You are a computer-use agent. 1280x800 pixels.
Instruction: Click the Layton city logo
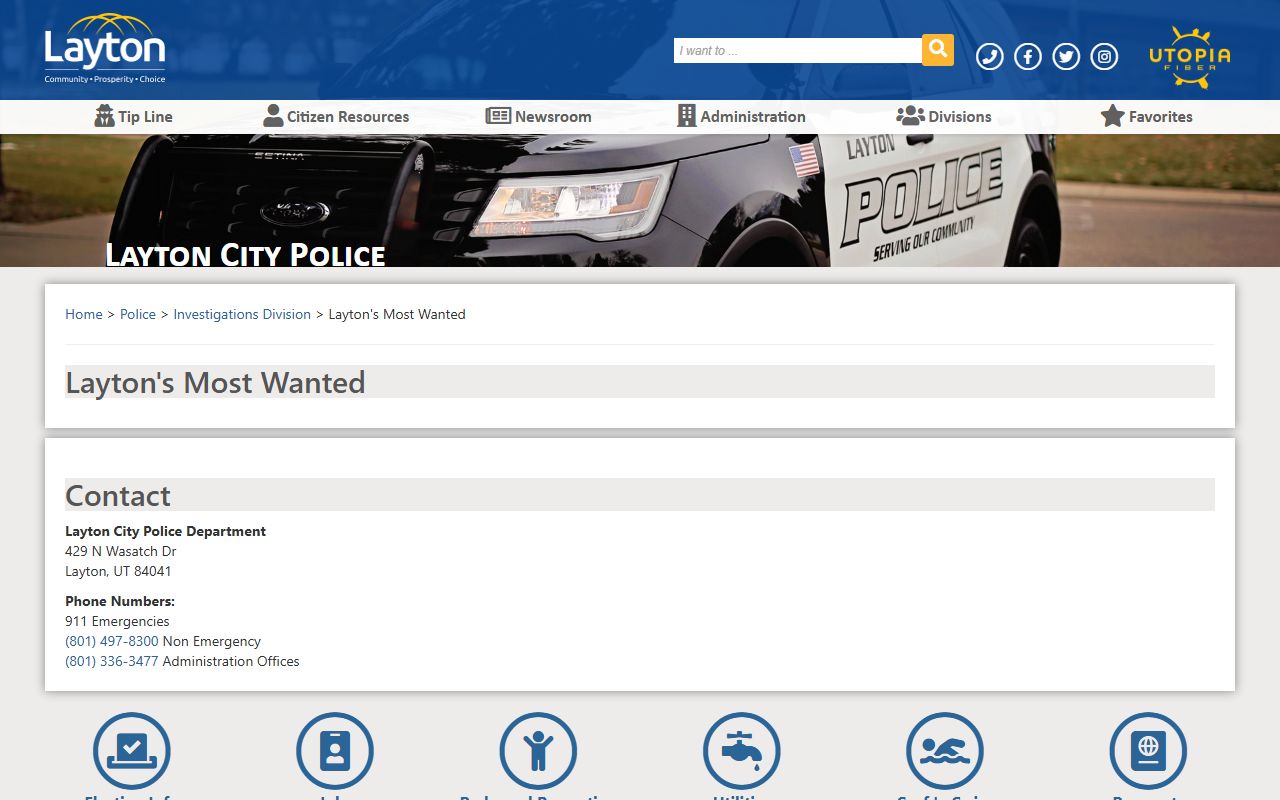(x=105, y=48)
